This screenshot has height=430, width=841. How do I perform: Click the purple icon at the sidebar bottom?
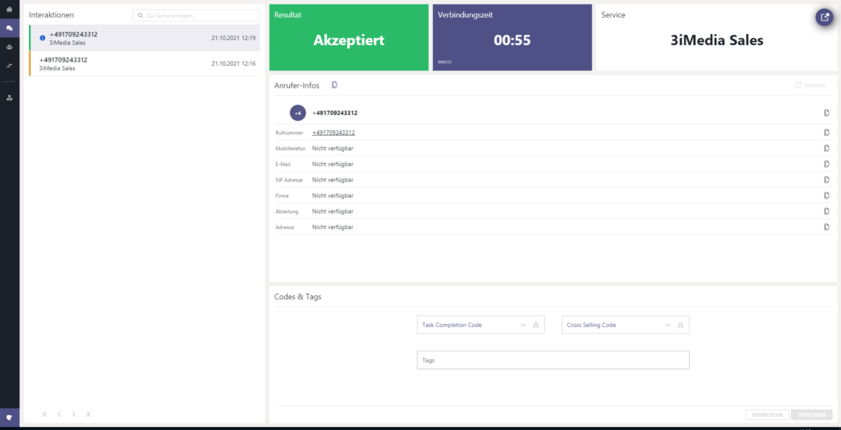click(9, 416)
